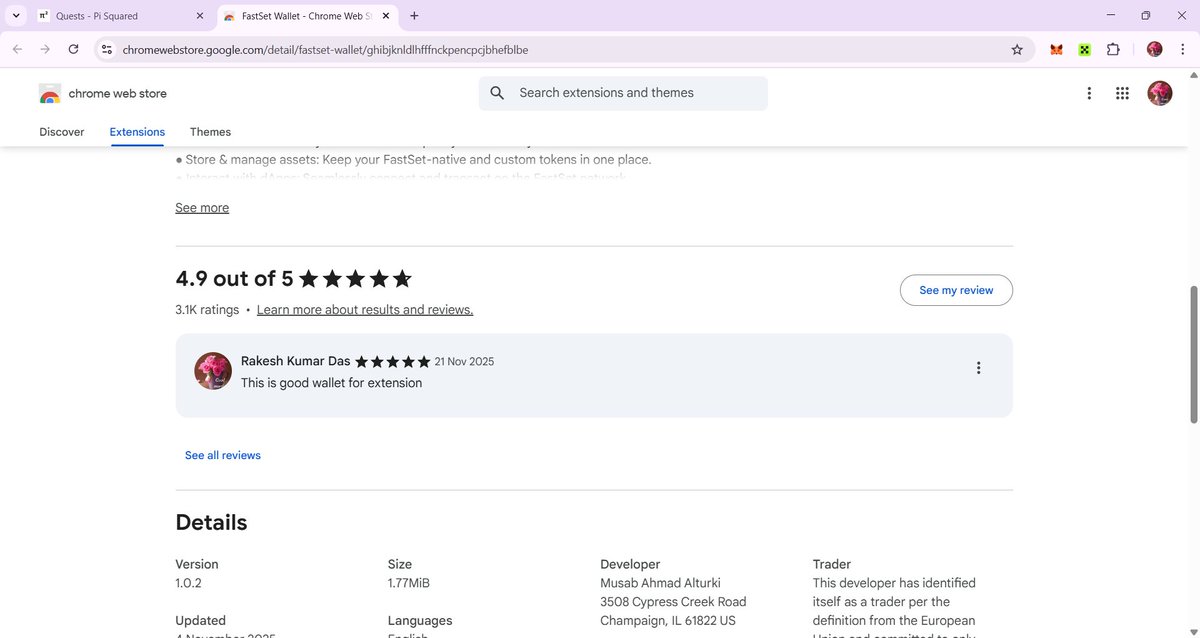Viewport: 1200px width, 638px height.
Task: Click the See my review button
Action: pos(956,290)
